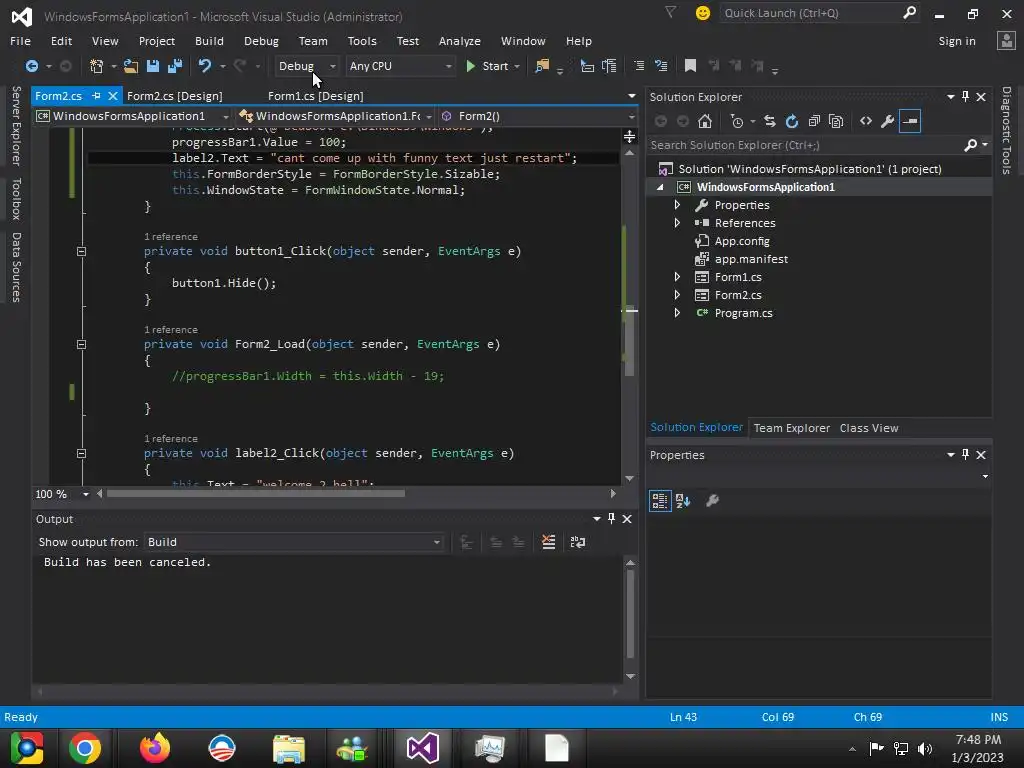
Task: Select Program.cs in Solution Explorer
Action: tap(743, 313)
